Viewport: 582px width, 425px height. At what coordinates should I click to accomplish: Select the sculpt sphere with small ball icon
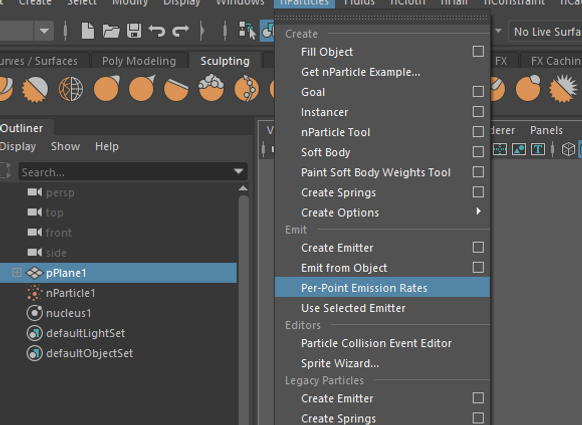click(x=528, y=88)
